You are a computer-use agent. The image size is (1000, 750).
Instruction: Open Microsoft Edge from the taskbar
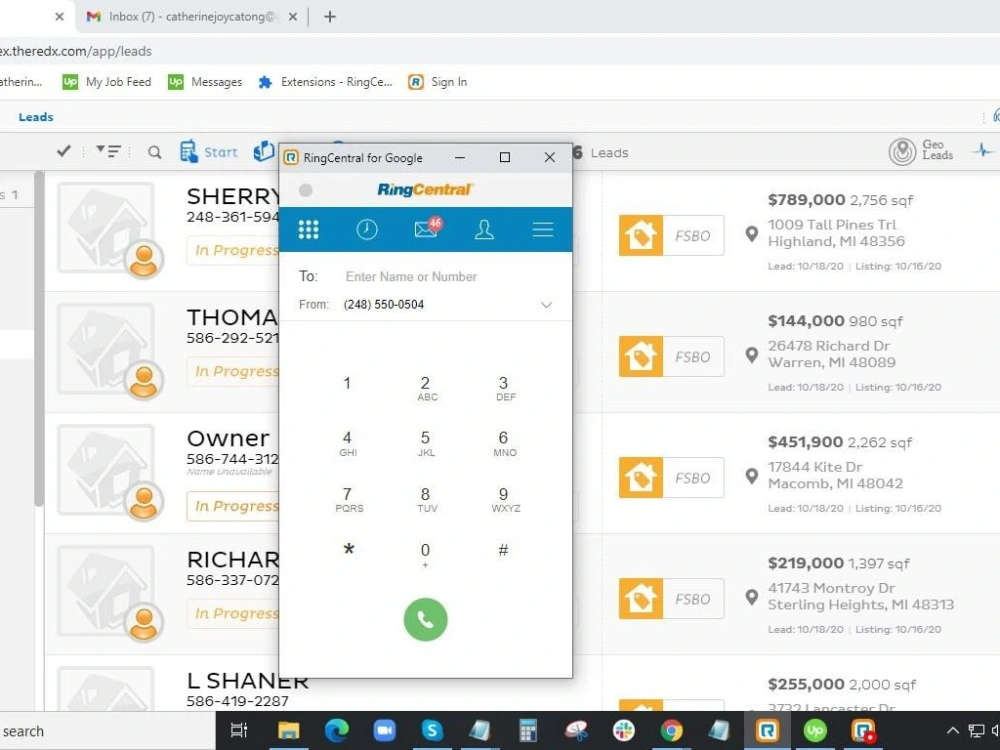point(336,730)
